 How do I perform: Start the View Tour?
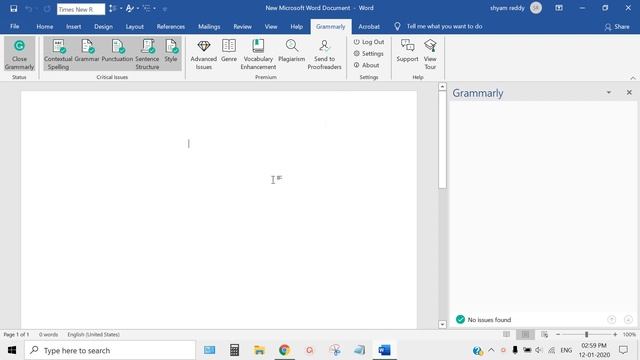tap(430, 54)
